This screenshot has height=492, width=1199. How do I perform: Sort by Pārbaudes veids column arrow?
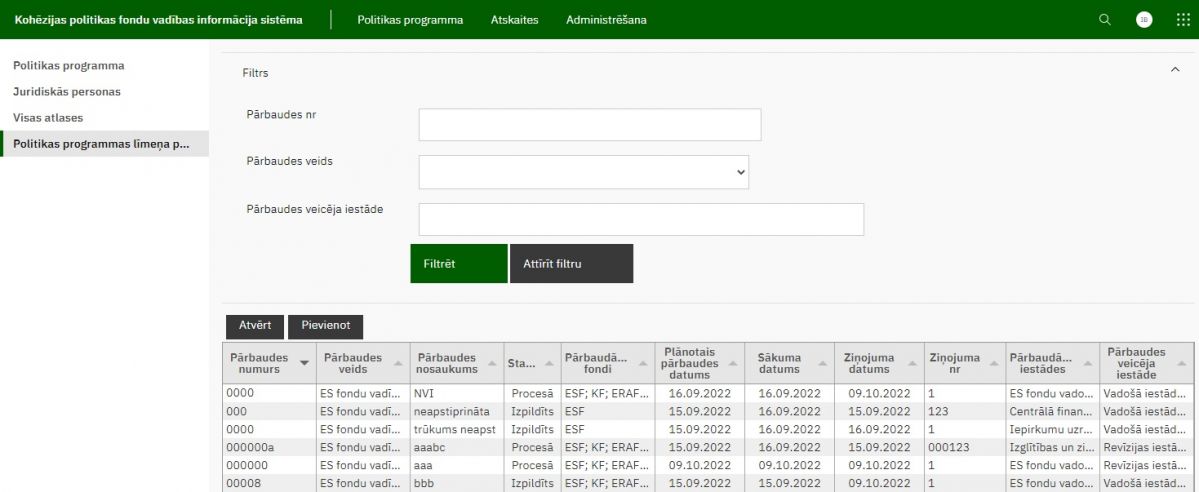click(x=398, y=364)
